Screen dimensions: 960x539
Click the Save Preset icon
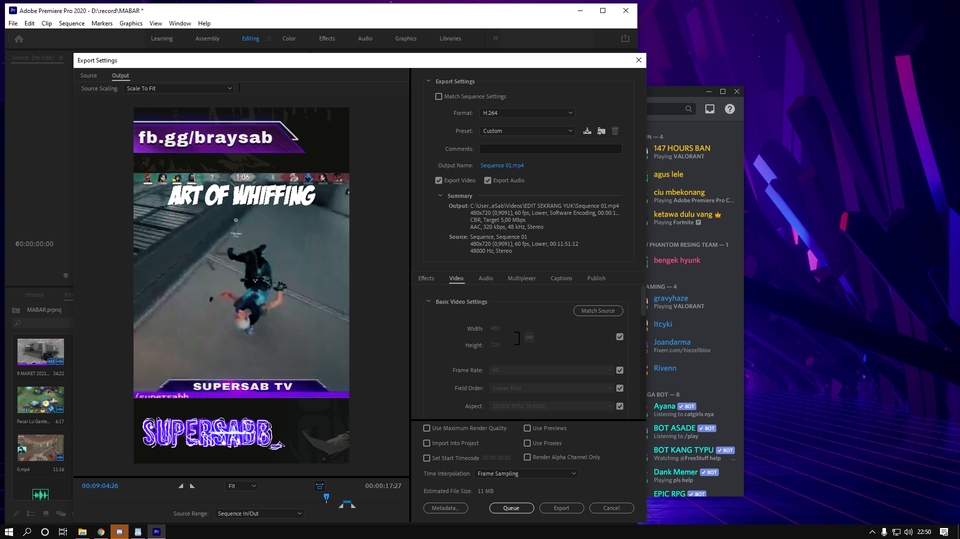(588, 131)
